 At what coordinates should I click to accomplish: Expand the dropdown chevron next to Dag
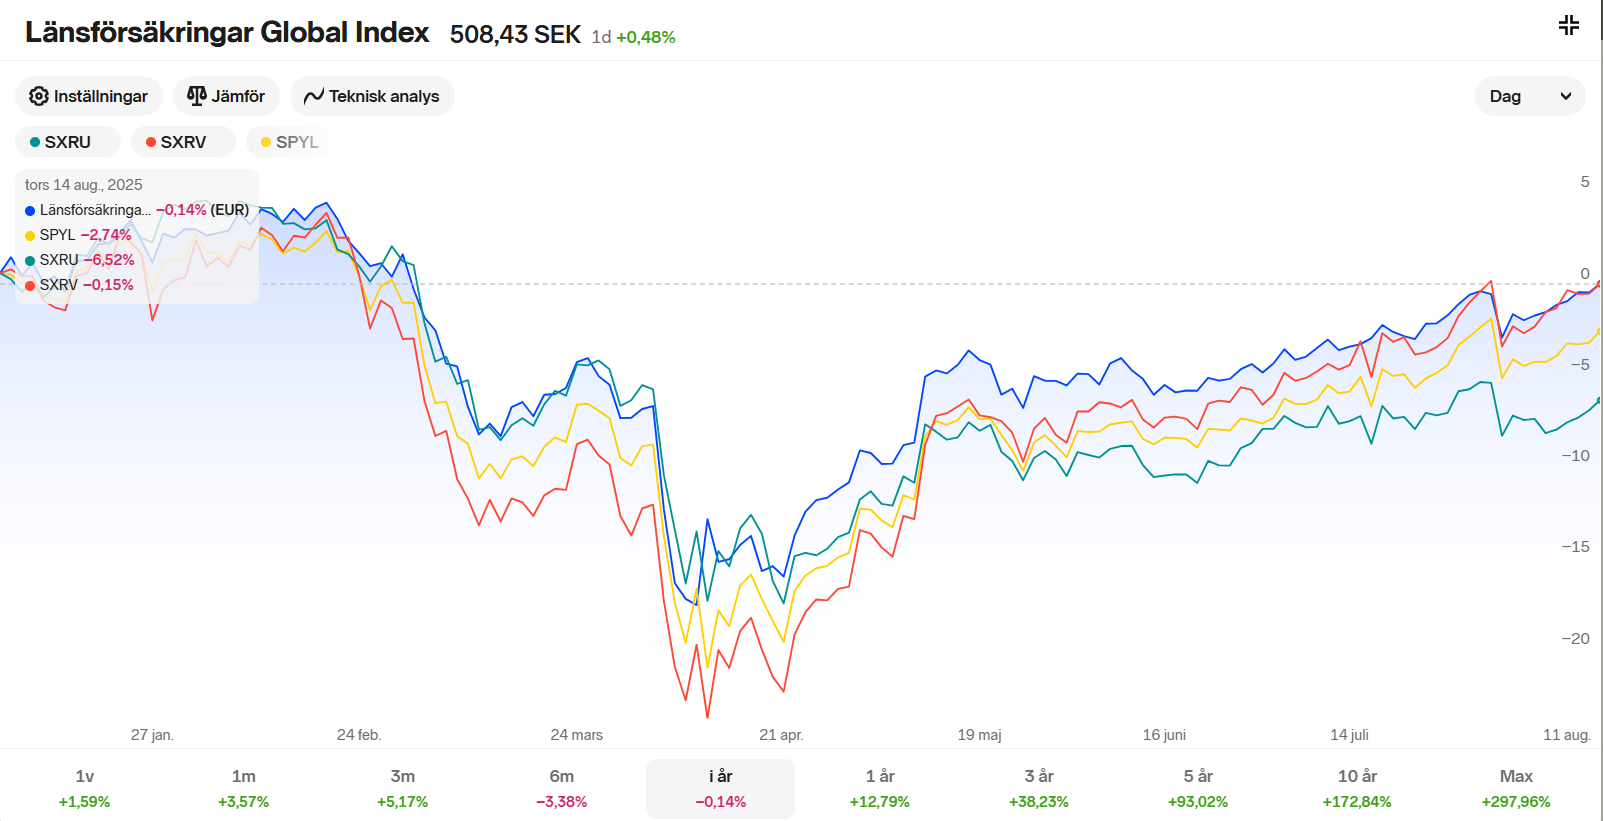coord(1565,96)
